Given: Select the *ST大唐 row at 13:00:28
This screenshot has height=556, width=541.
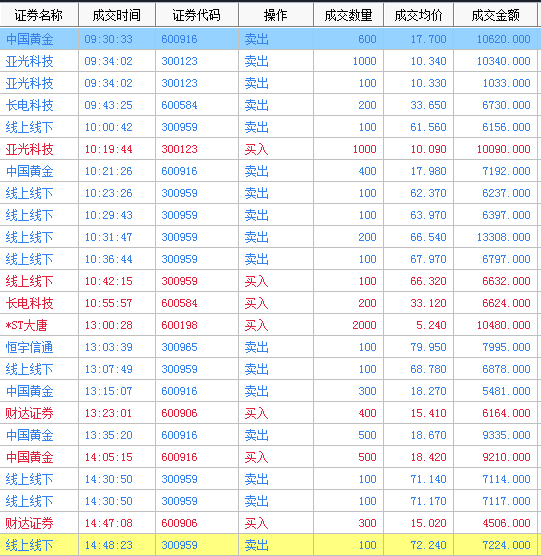Looking at the screenshot, I should [269, 325].
